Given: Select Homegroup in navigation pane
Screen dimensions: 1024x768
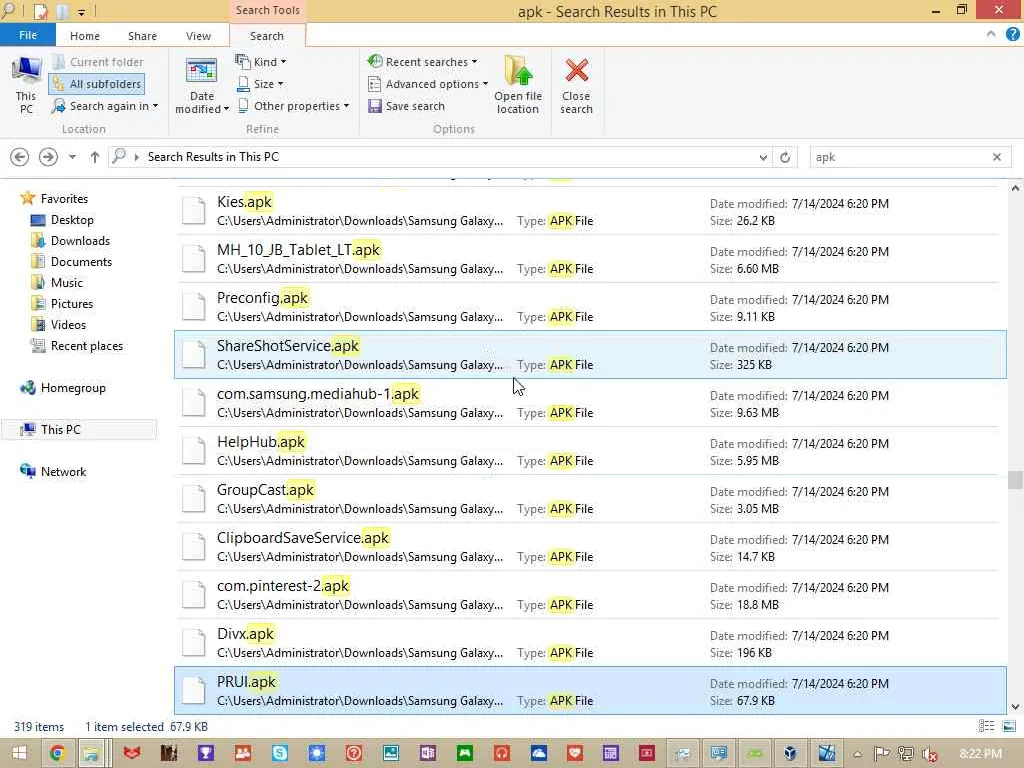Looking at the screenshot, I should (63, 388).
